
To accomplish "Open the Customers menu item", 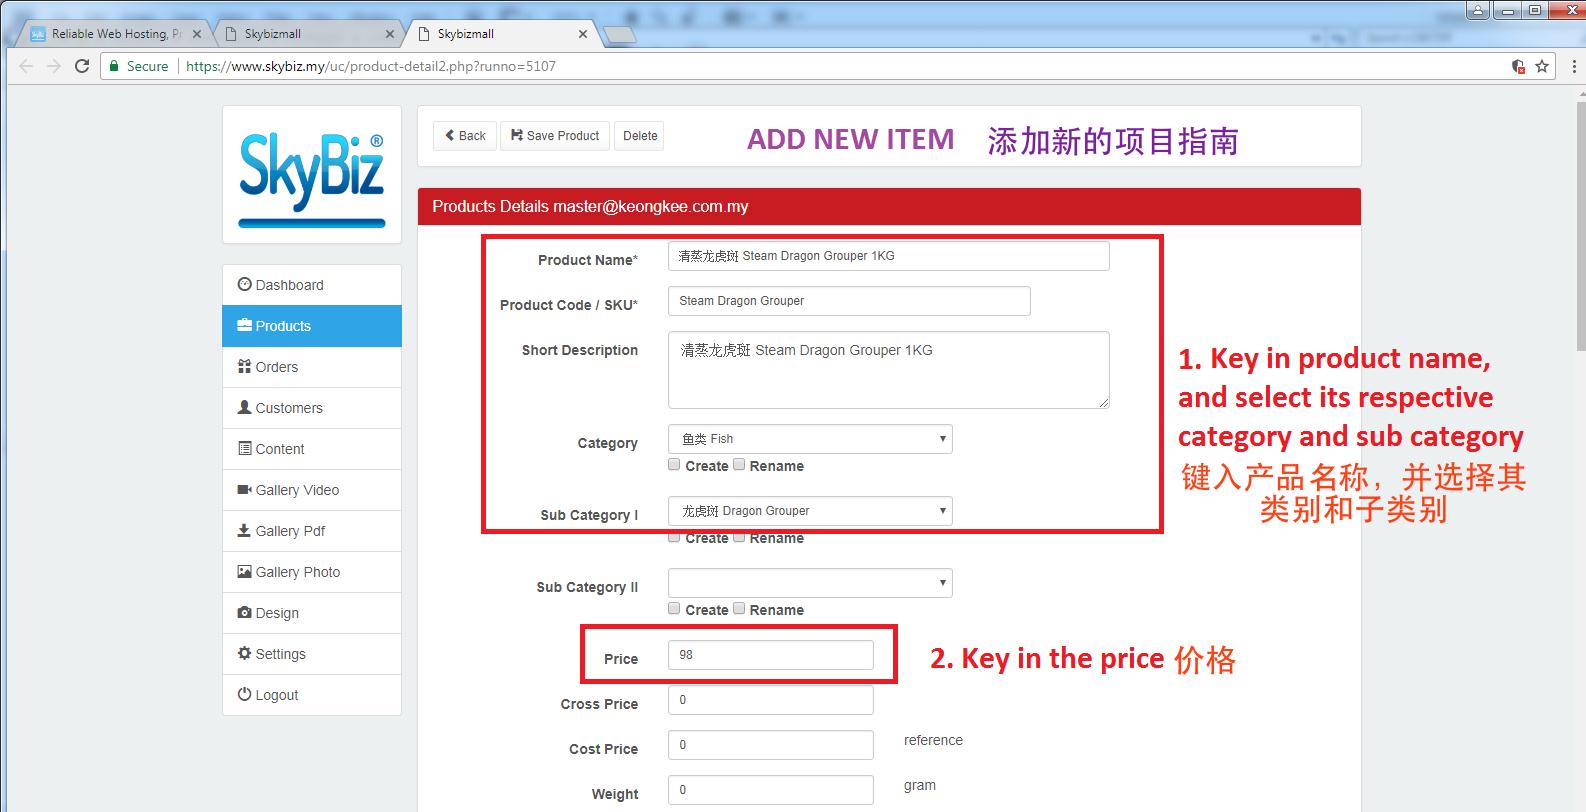I will click(x=312, y=408).
